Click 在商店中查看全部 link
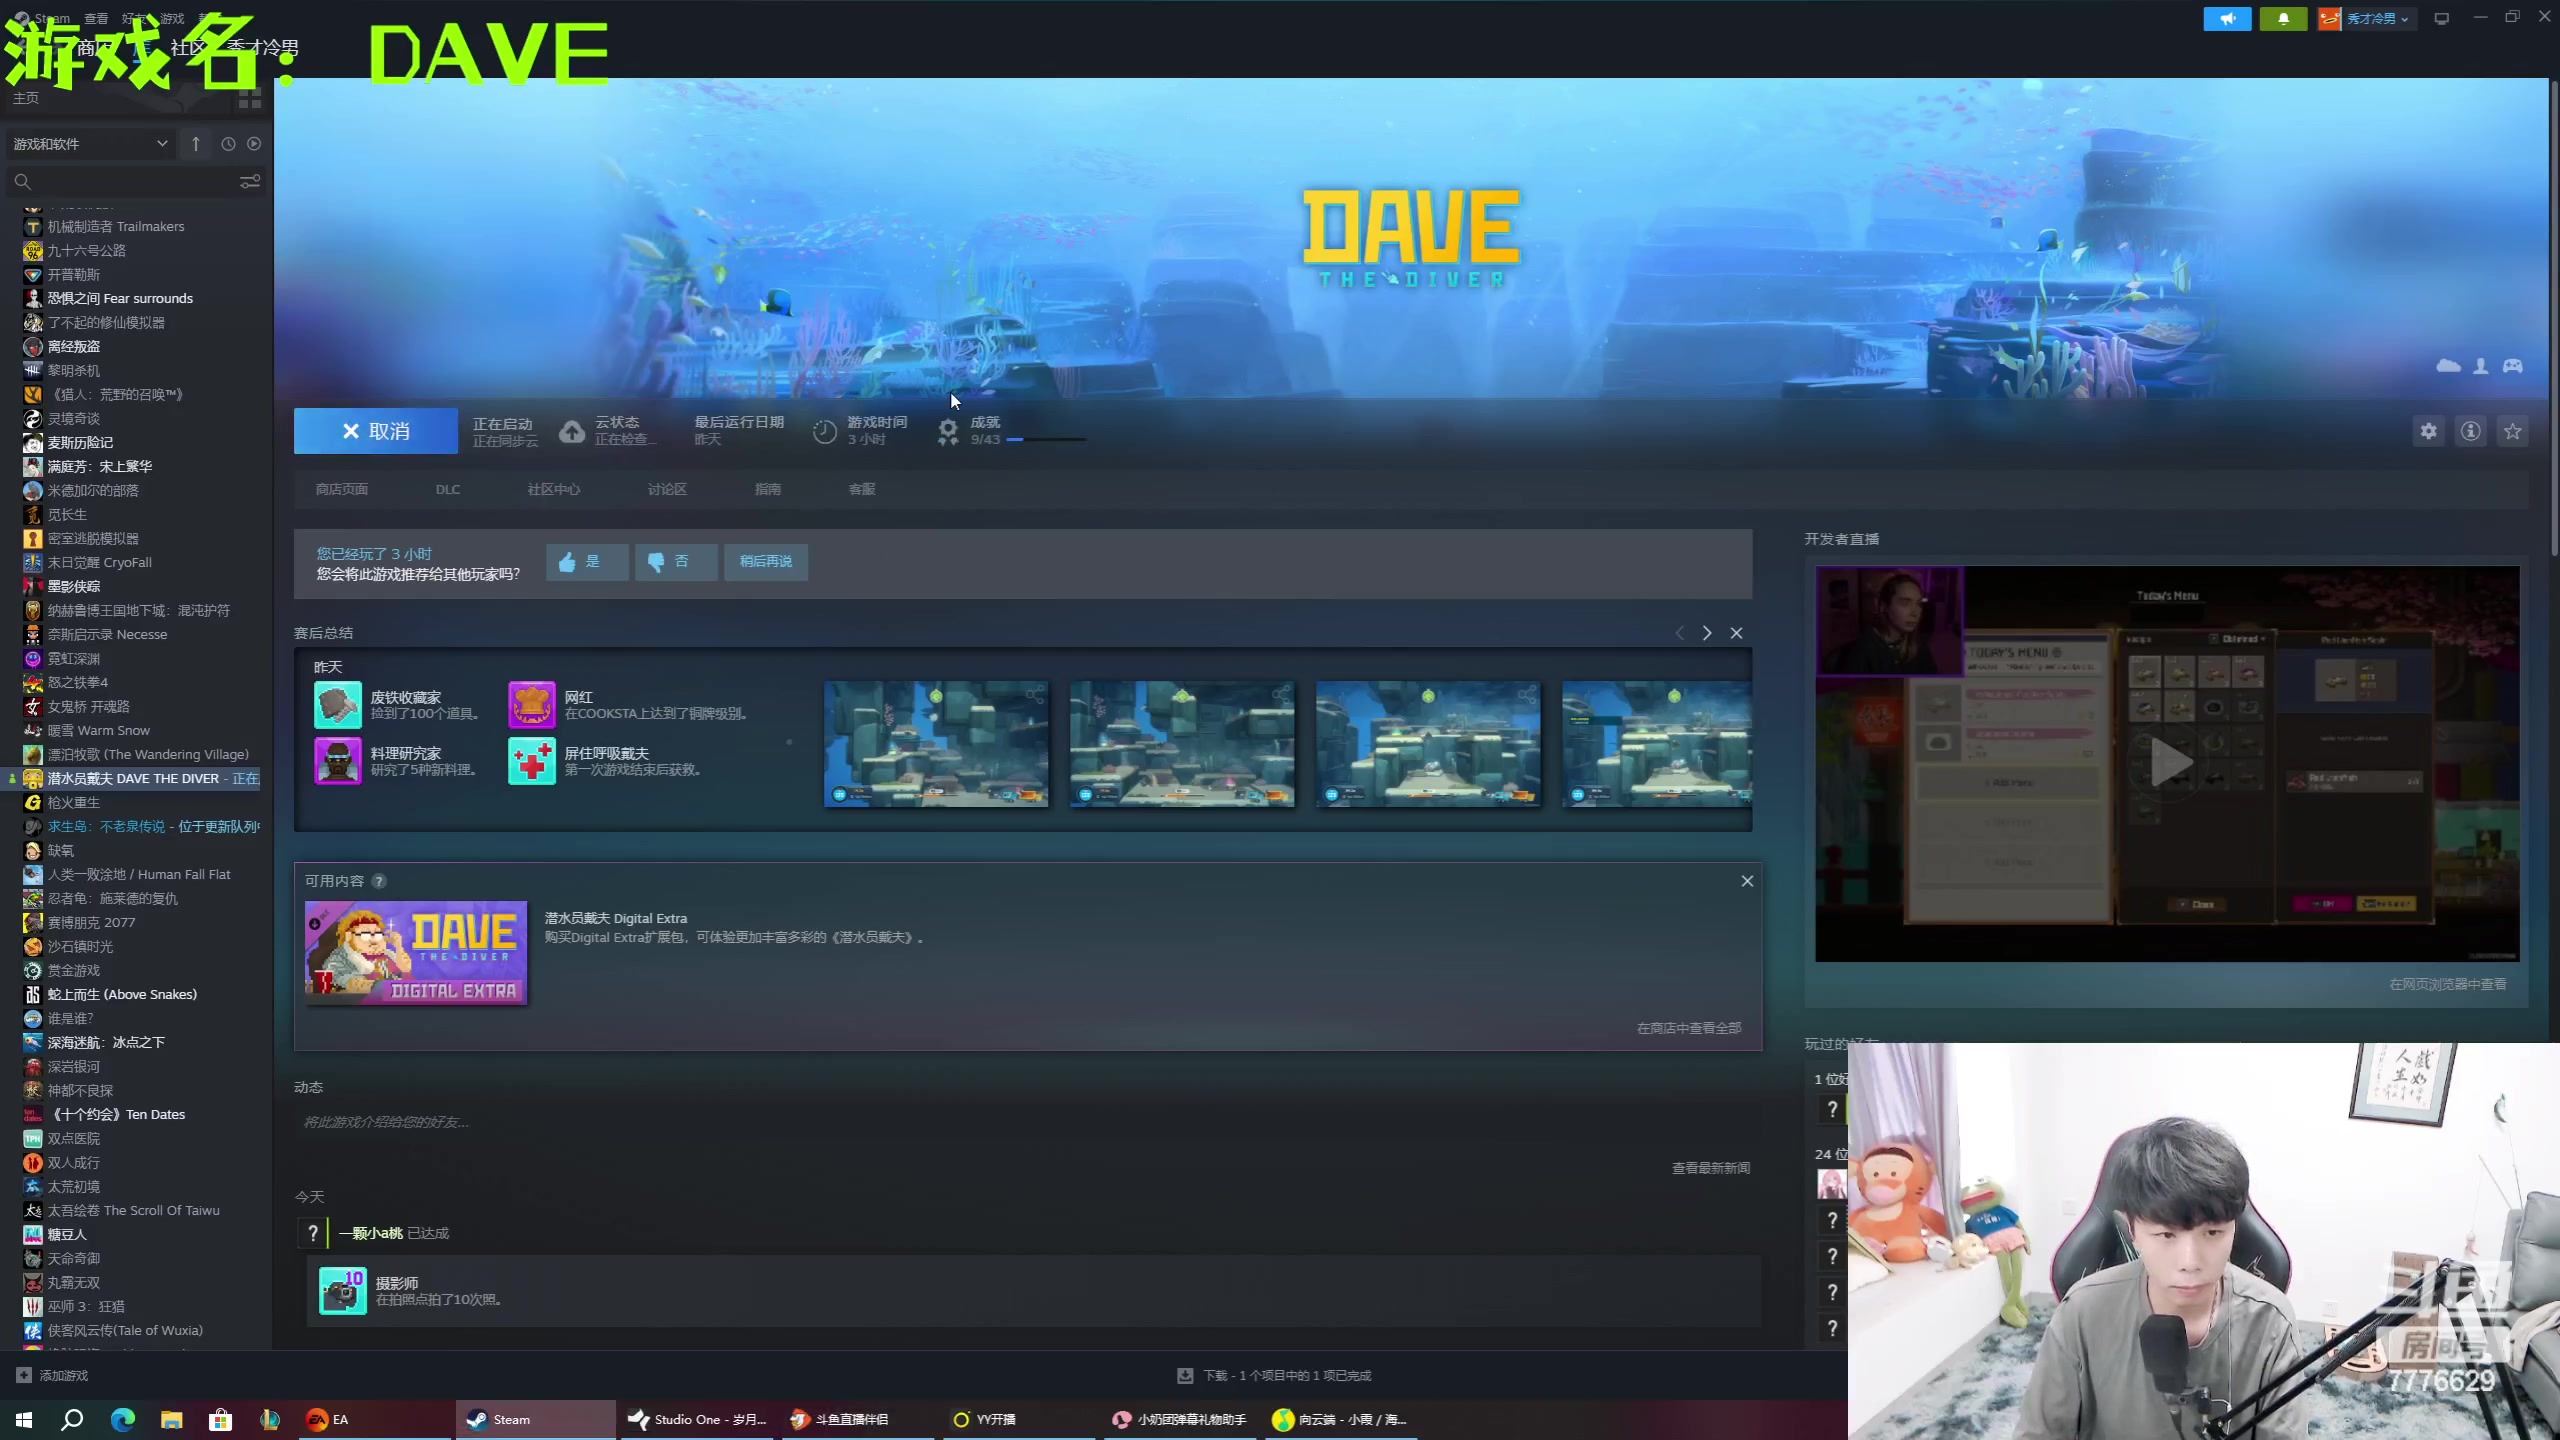This screenshot has width=2560, height=1440. 1688,1028
